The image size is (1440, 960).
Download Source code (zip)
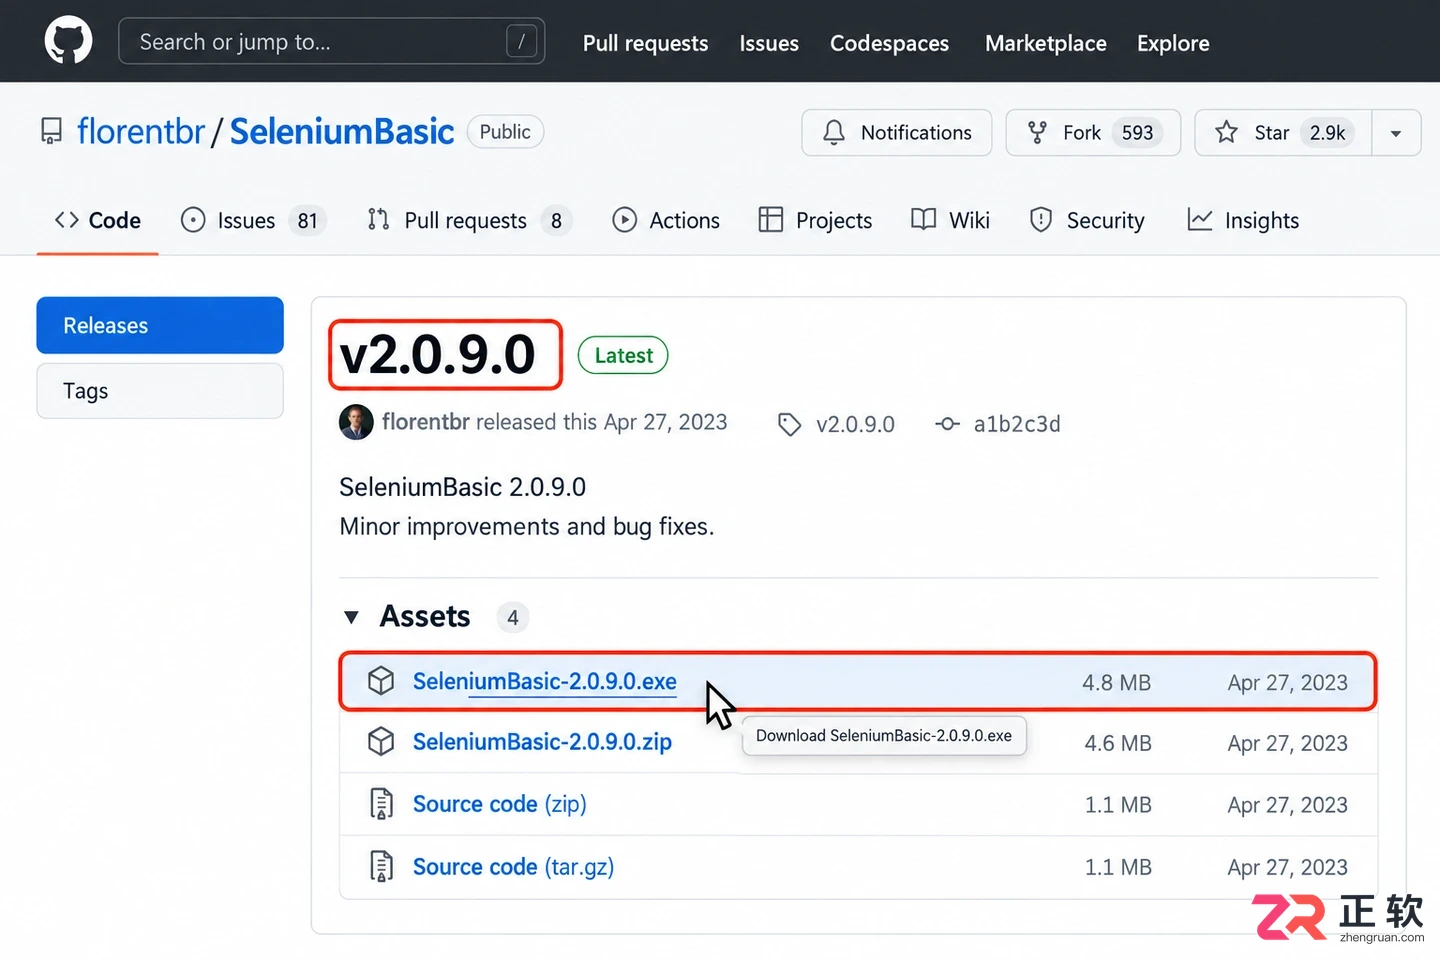click(499, 804)
